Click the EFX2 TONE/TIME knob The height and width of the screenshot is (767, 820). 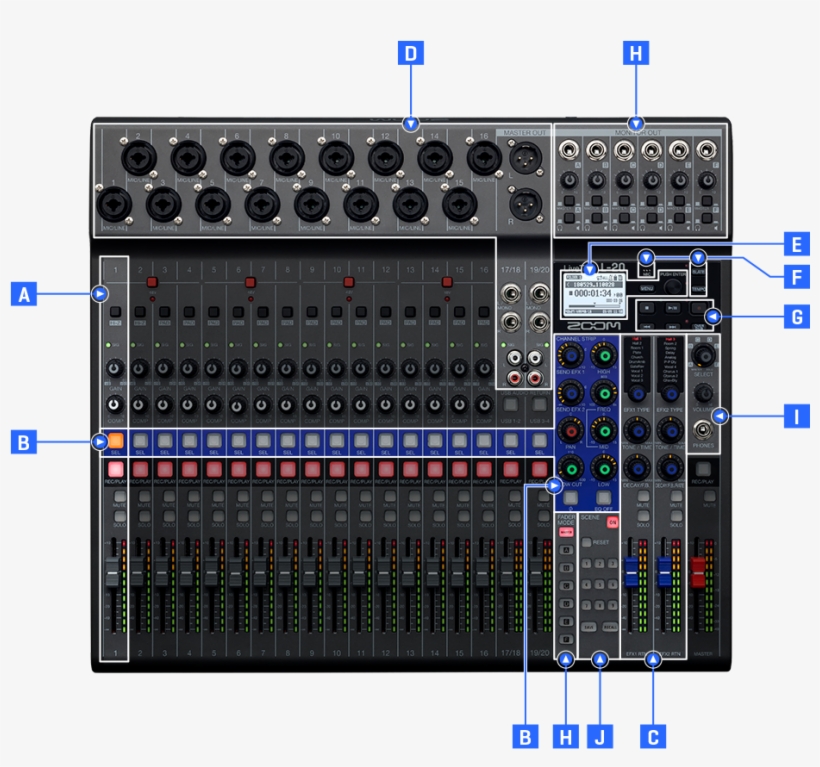click(x=670, y=430)
